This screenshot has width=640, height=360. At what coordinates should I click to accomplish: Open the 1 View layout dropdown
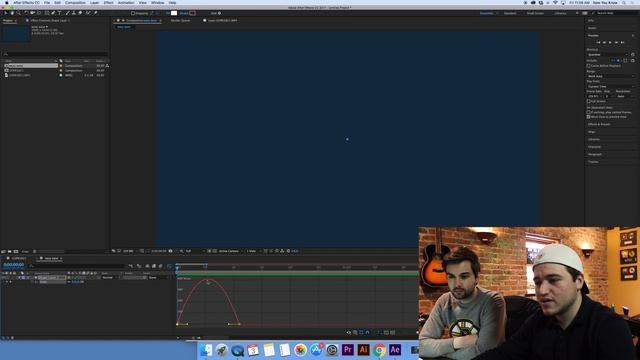[253, 251]
